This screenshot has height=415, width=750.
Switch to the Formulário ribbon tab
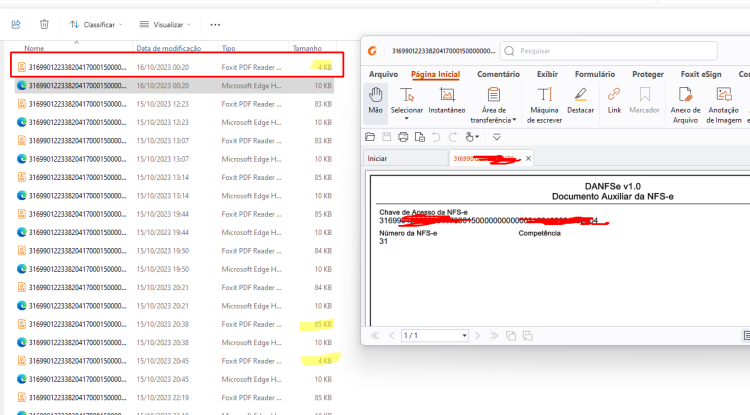(x=595, y=74)
